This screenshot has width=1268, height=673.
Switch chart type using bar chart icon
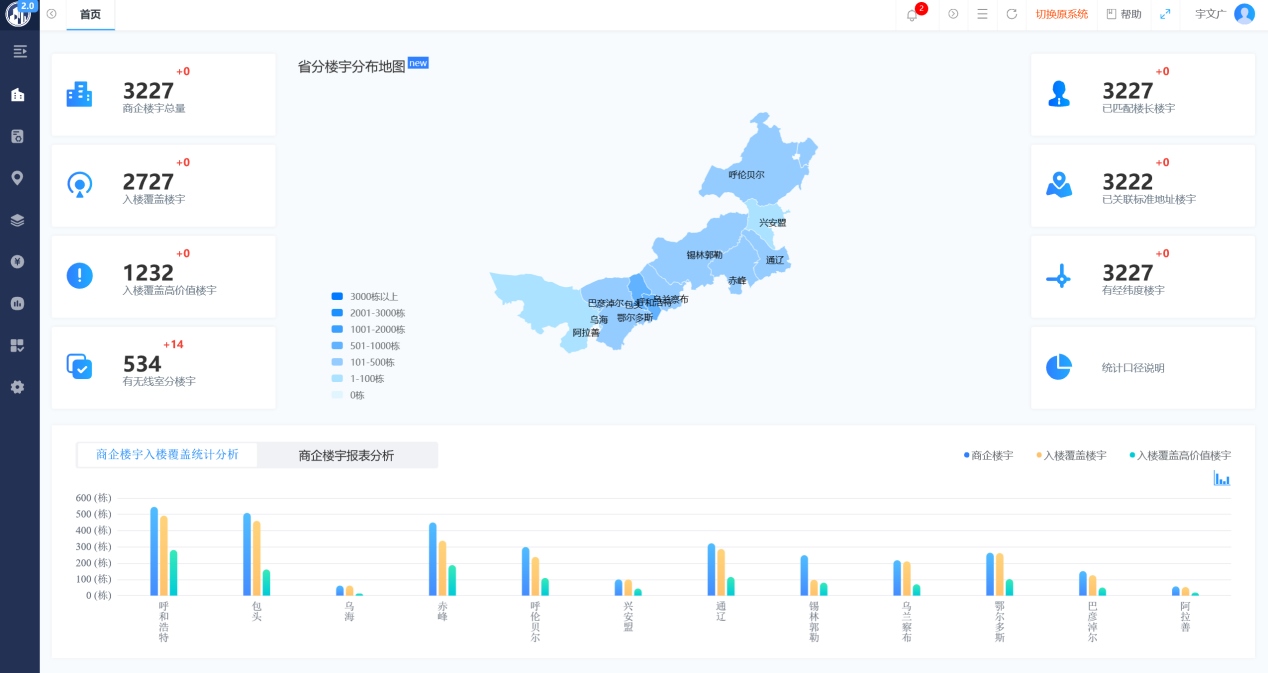click(1221, 479)
